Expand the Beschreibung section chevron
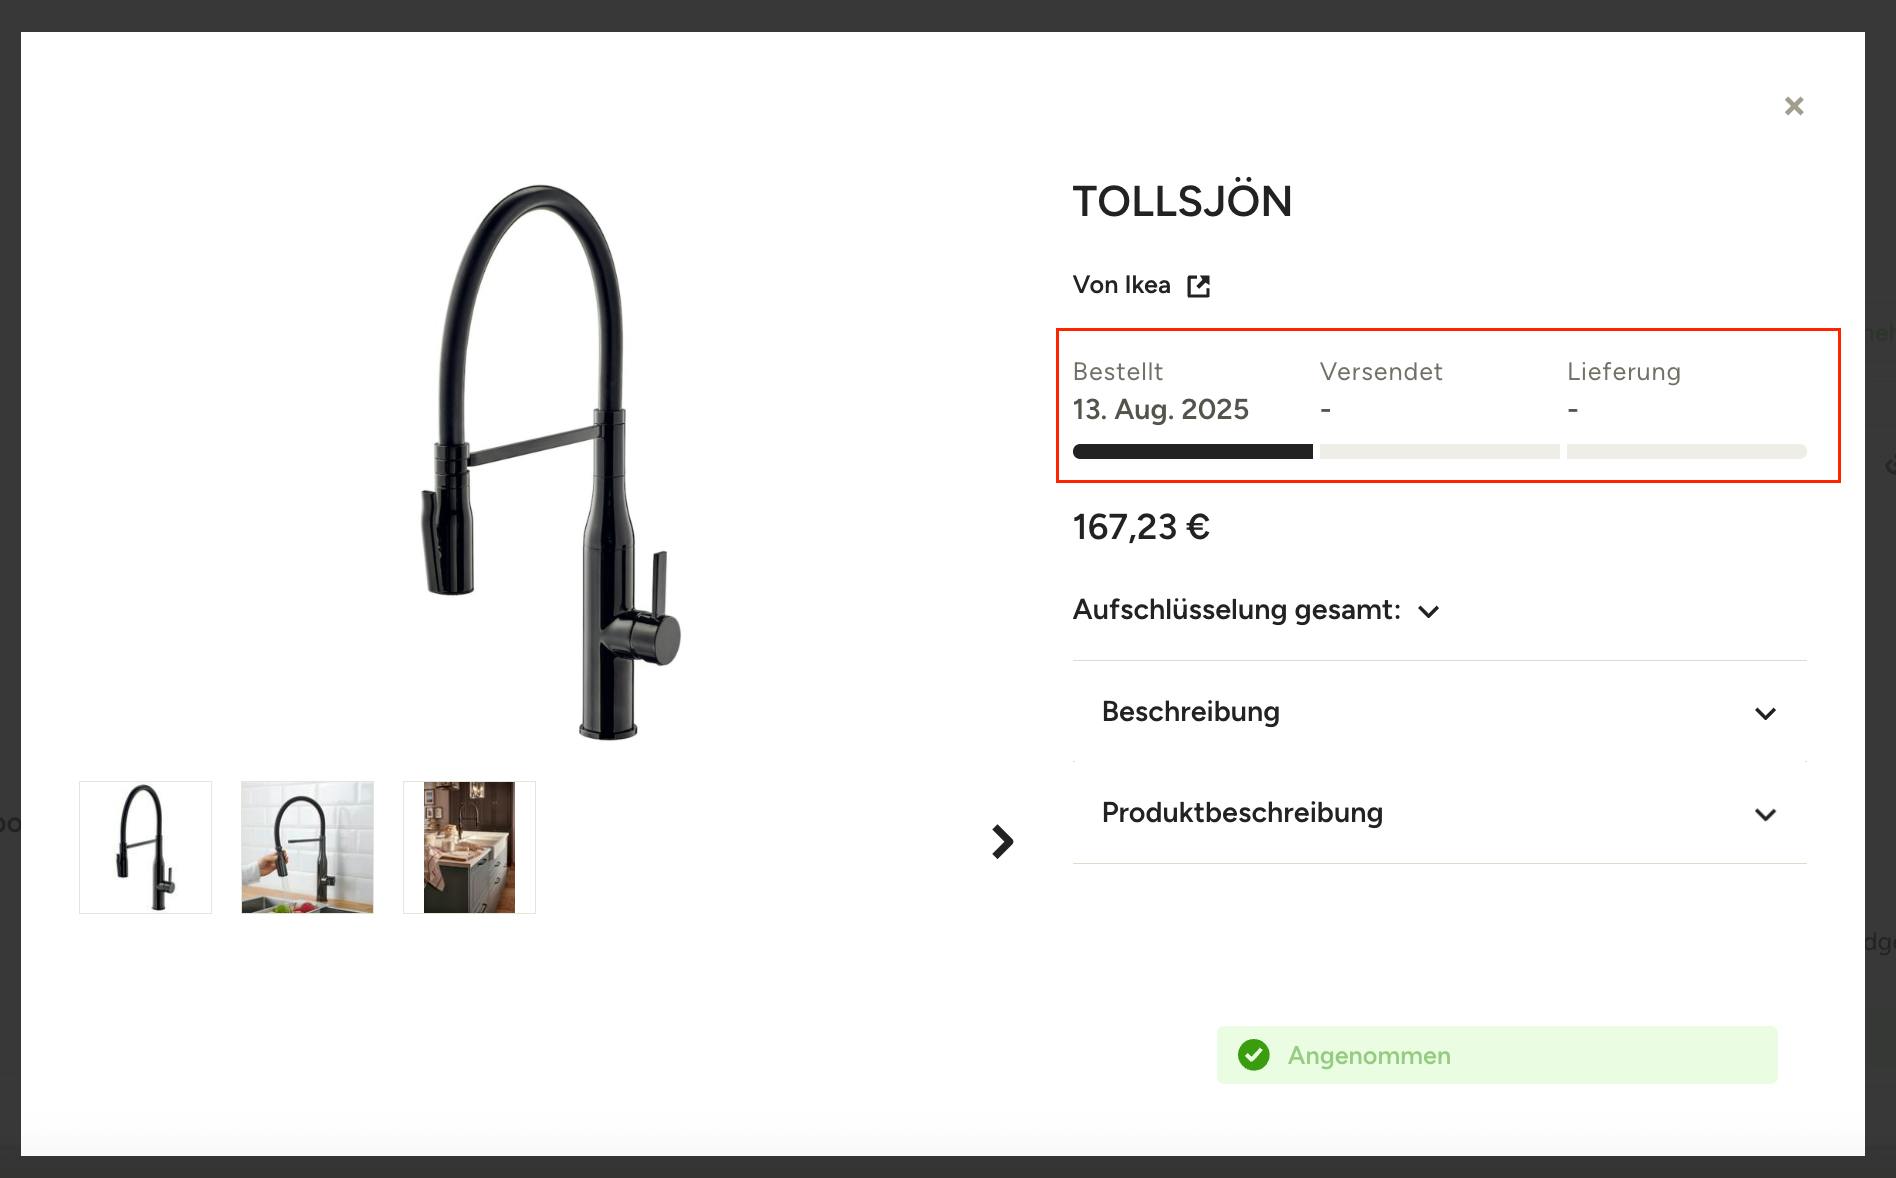Image resolution: width=1896 pixels, height=1178 pixels. [x=1765, y=714]
